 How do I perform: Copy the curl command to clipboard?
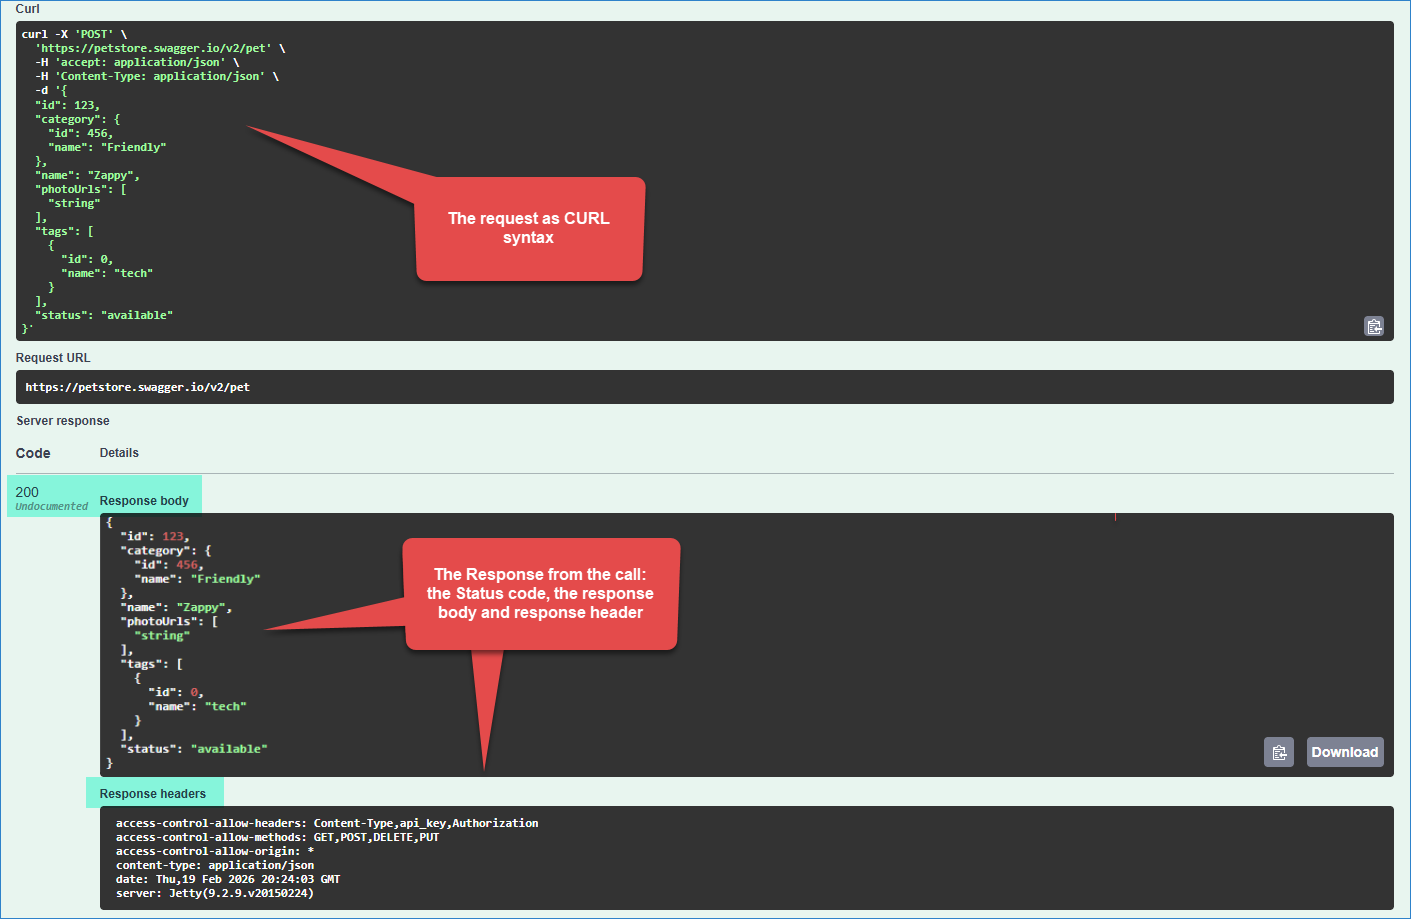[1374, 326]
